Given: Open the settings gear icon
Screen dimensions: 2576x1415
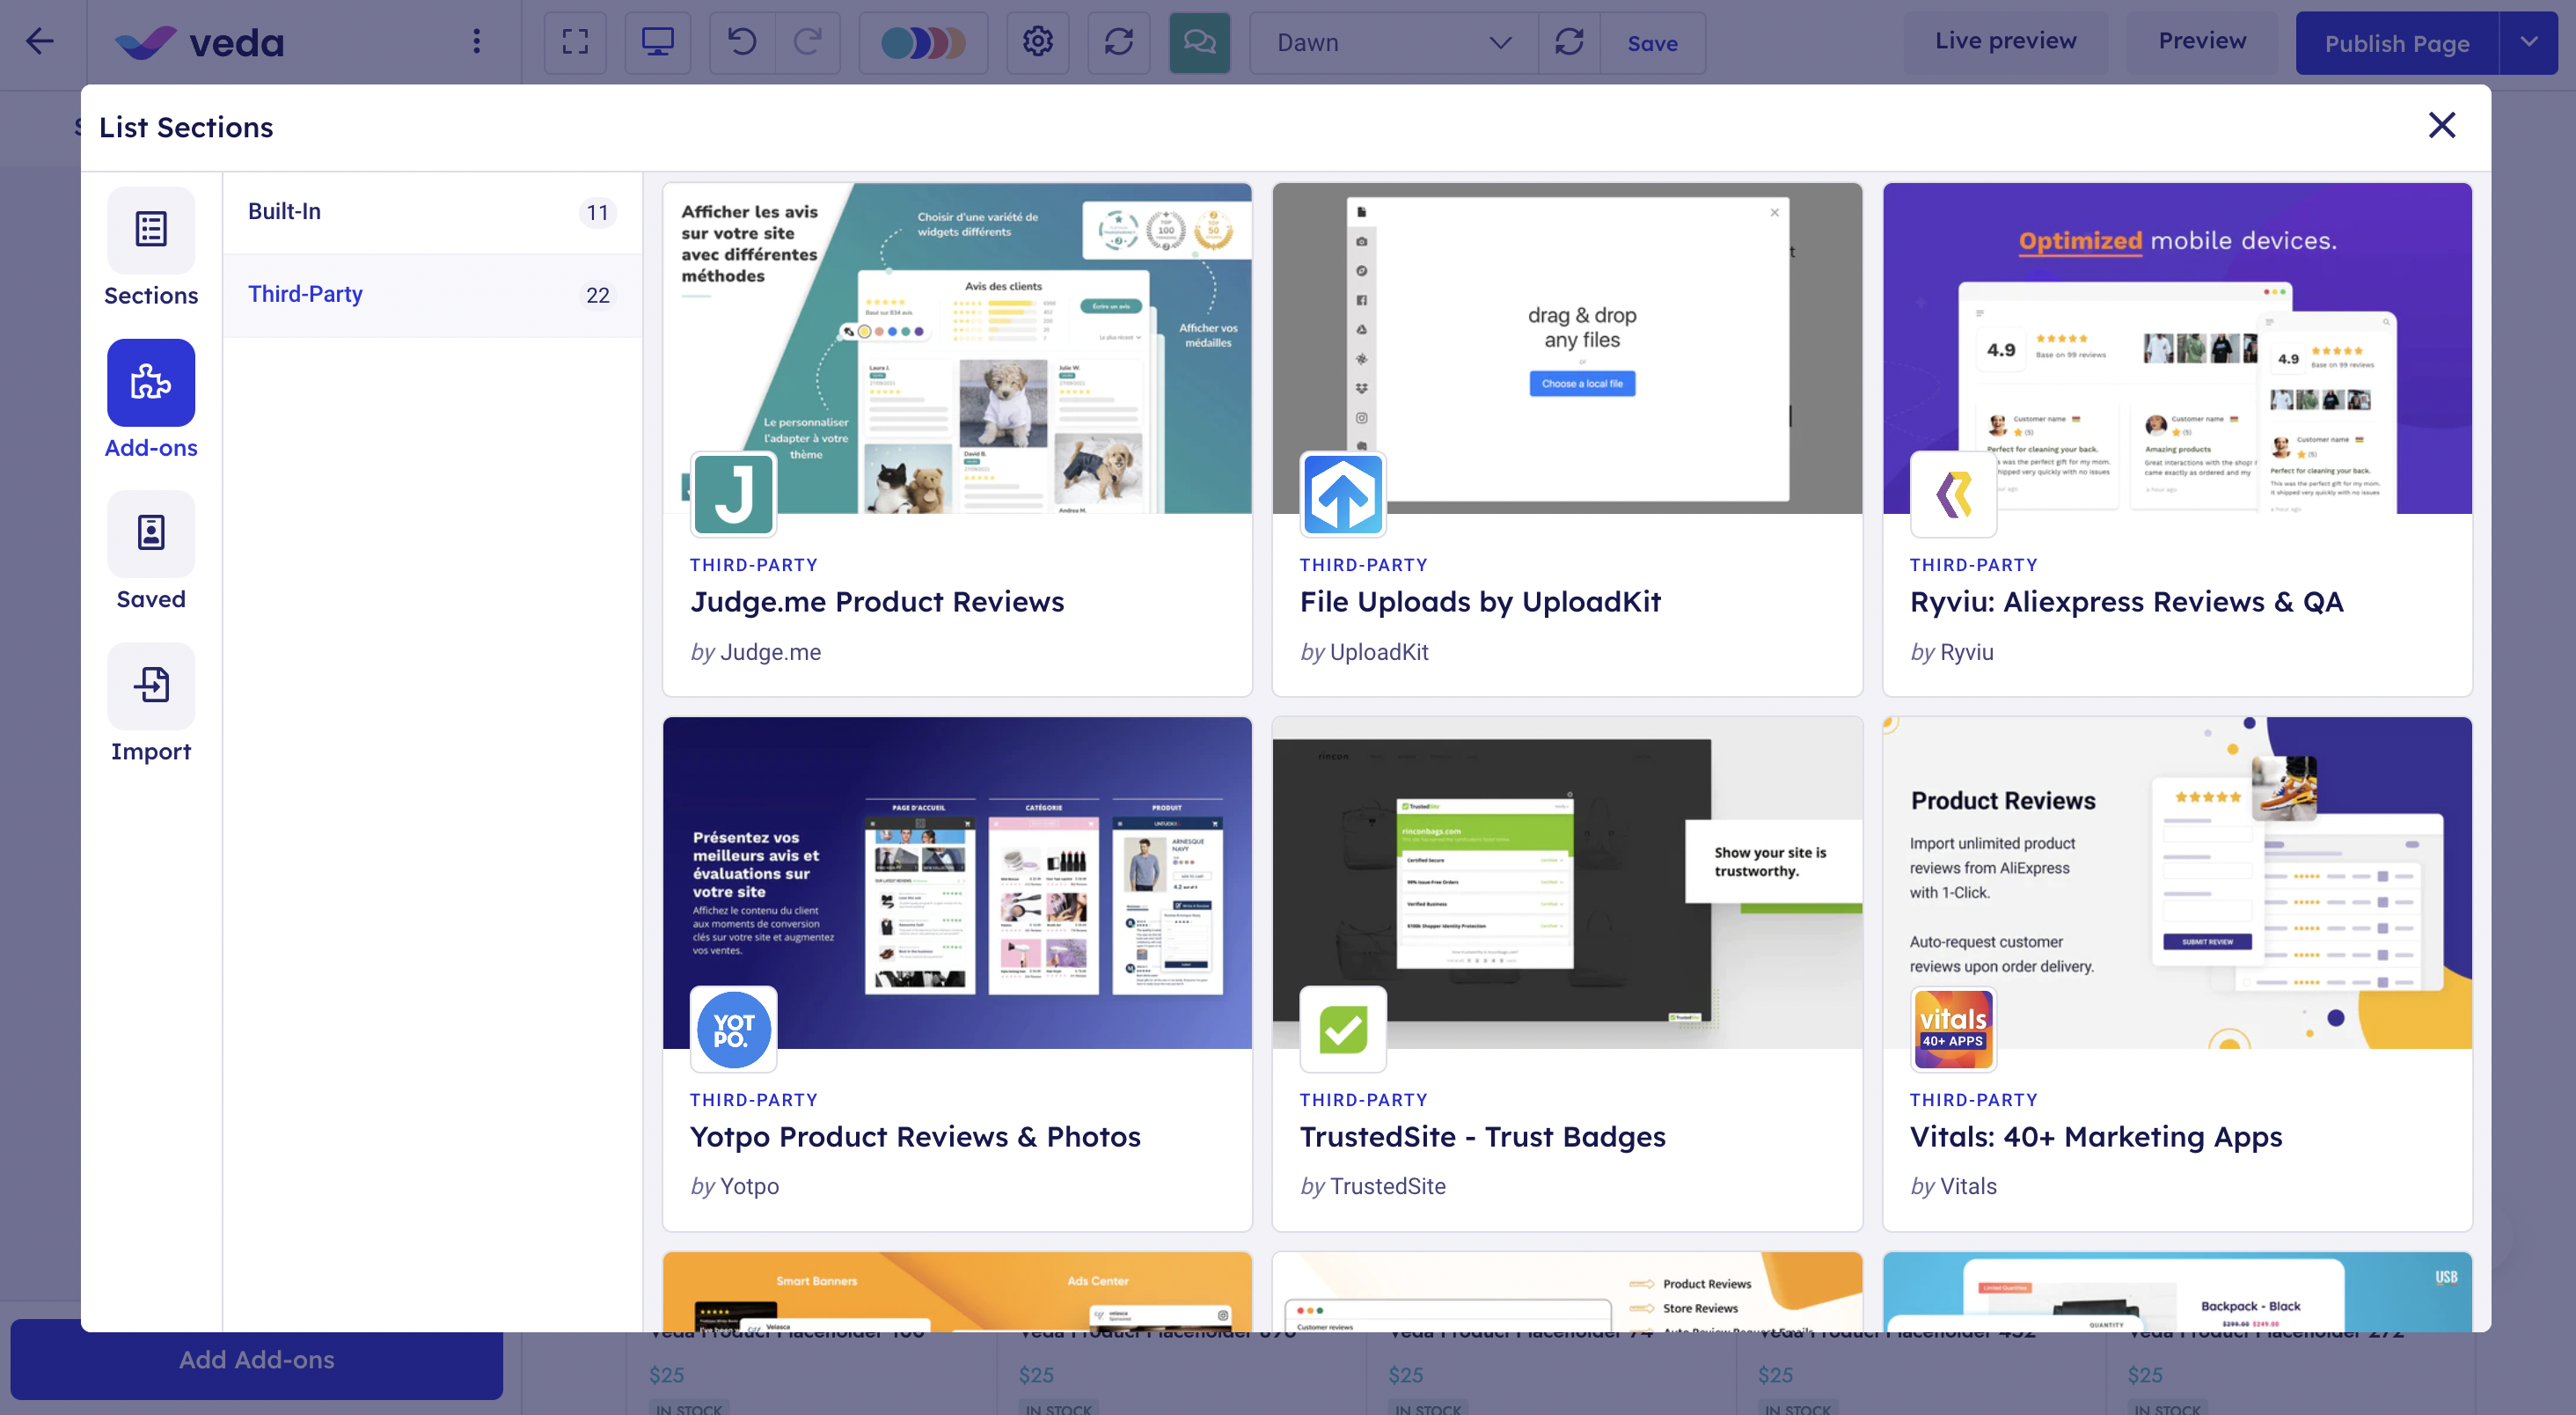Looking at the screenshot, I should click(1037, 42).
